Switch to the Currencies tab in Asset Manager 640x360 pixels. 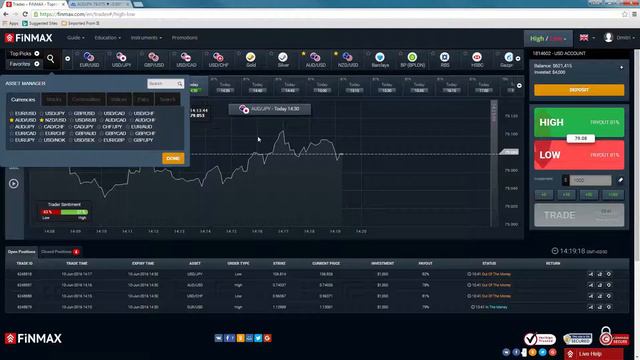coord(23,100)
